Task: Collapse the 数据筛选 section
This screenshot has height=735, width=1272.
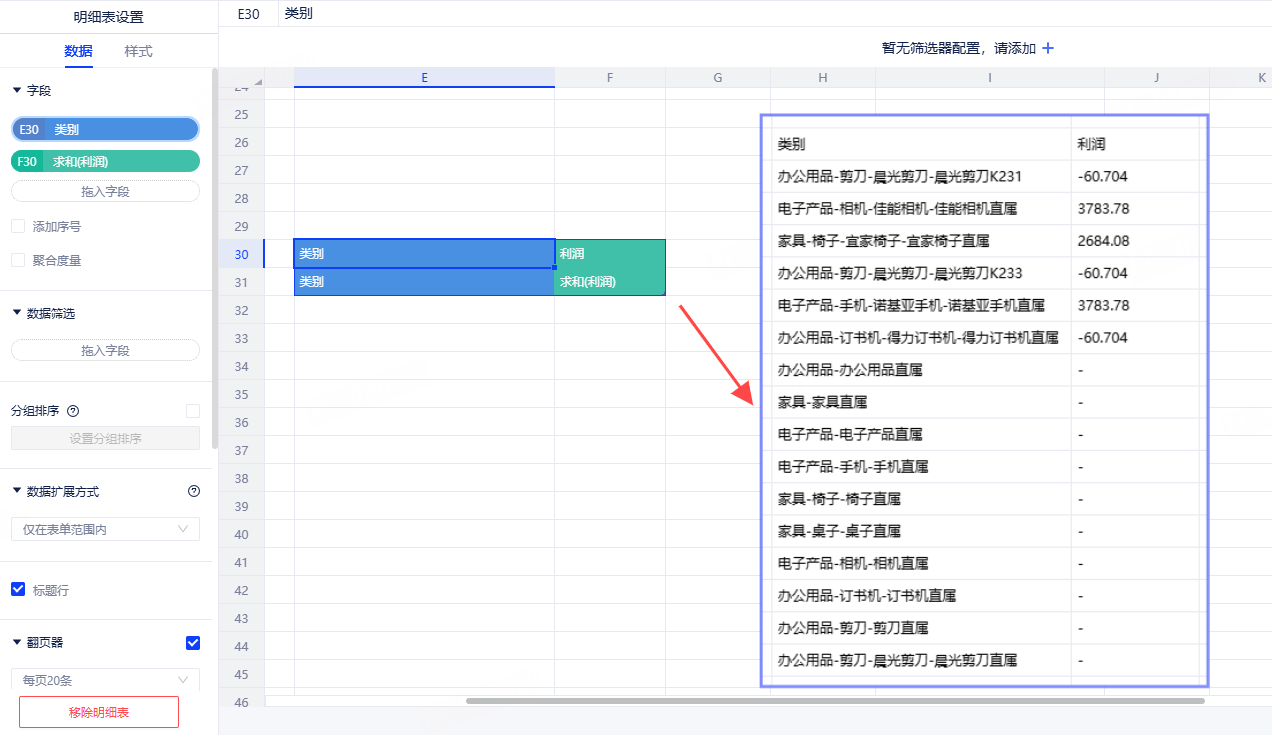Action: click(17, 313)
